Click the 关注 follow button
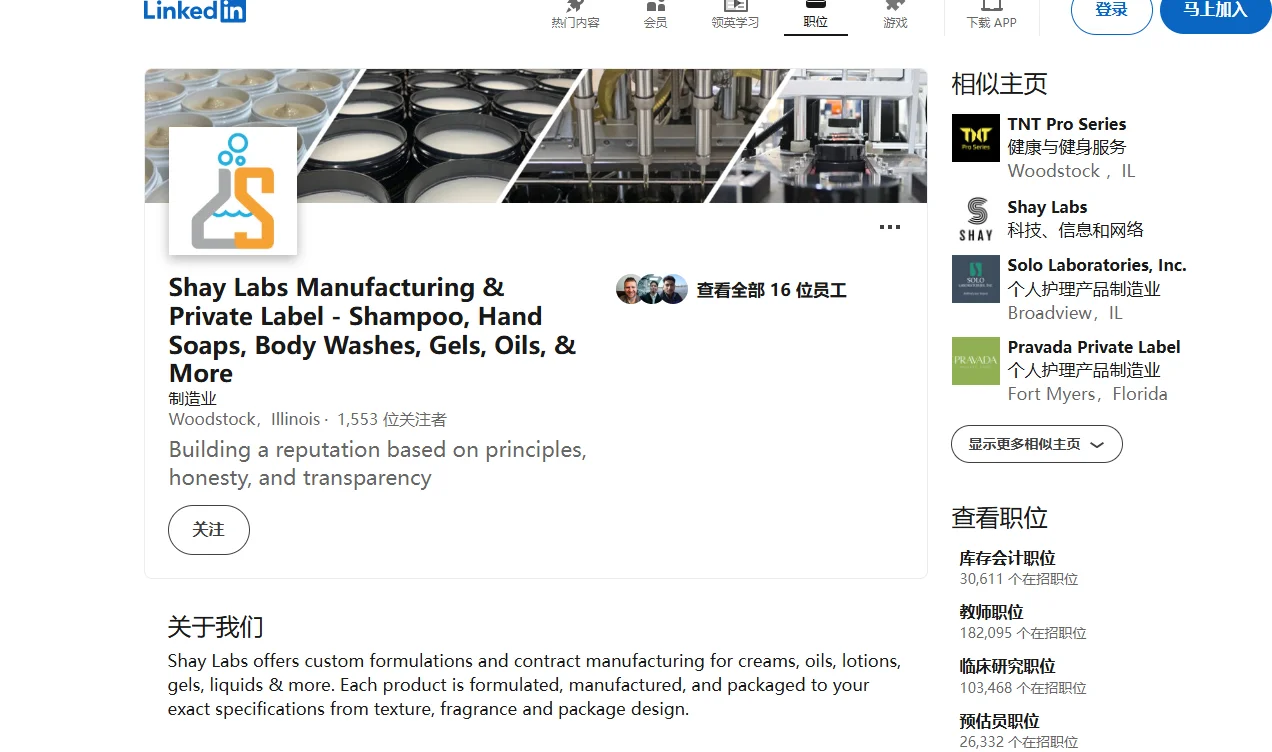 [209, 530]
